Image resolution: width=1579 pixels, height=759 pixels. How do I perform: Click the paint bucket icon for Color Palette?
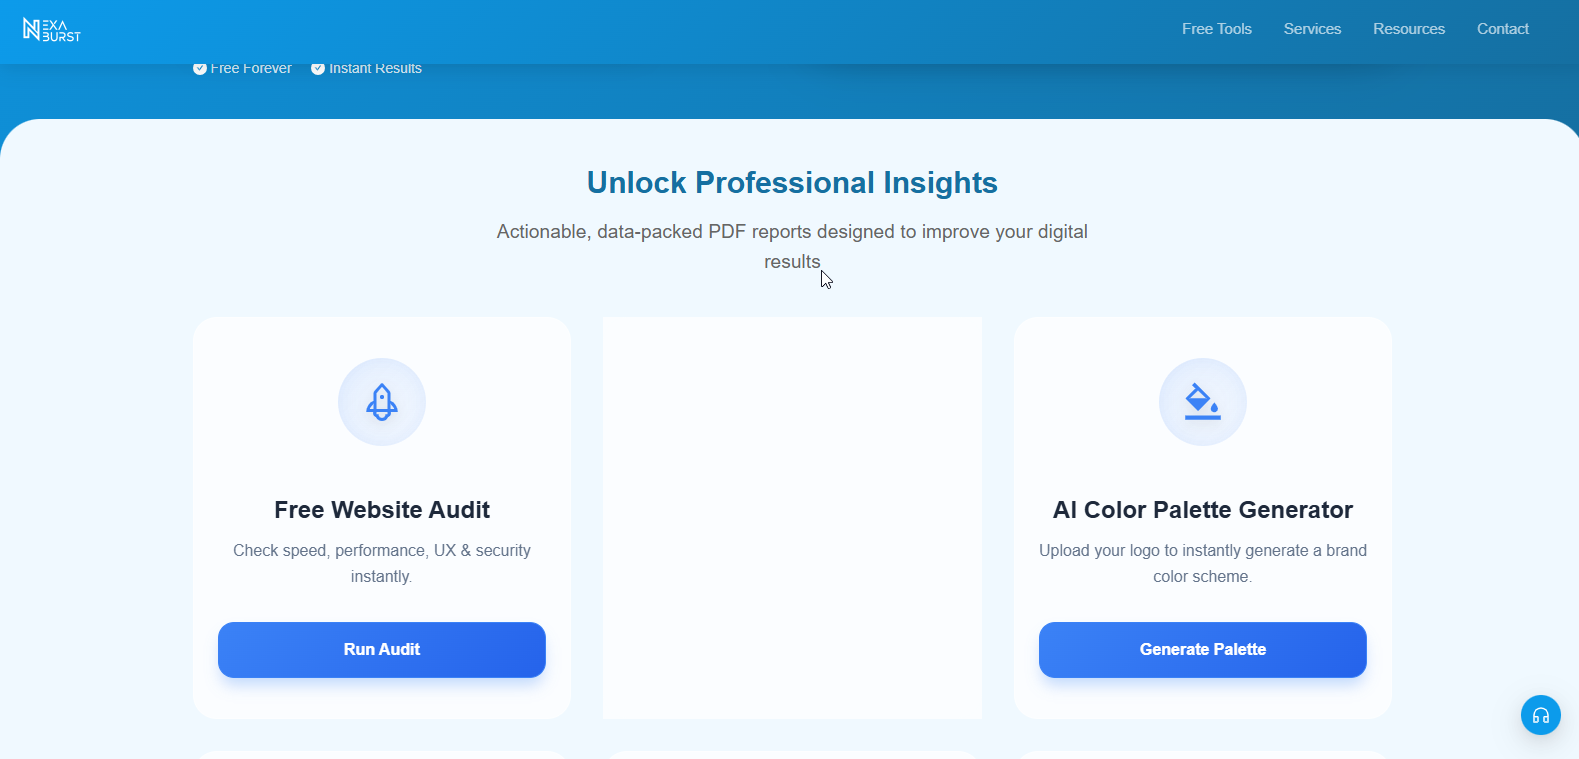(x=1203, y=402)
